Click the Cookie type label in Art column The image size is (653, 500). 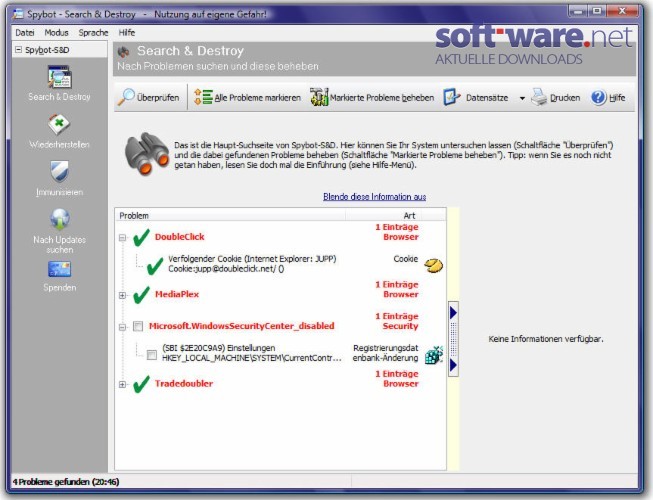[406, 259]
